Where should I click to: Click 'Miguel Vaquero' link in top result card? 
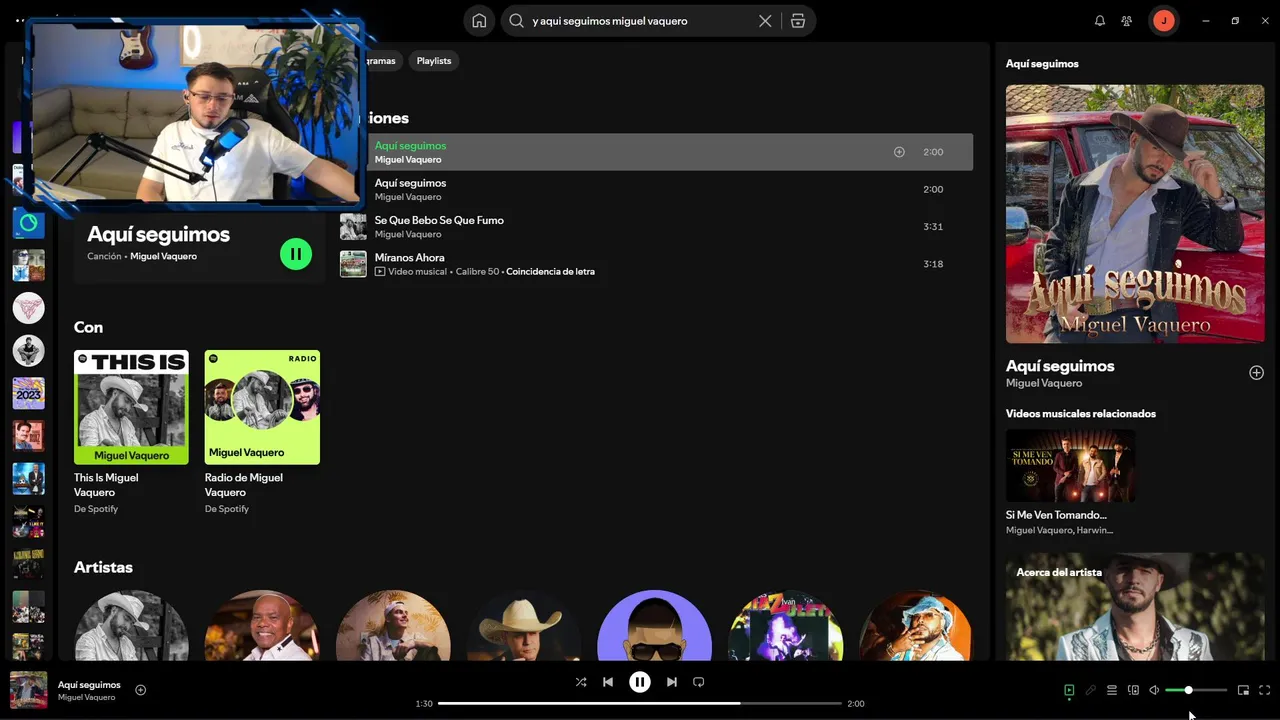[x=163, y=257]
